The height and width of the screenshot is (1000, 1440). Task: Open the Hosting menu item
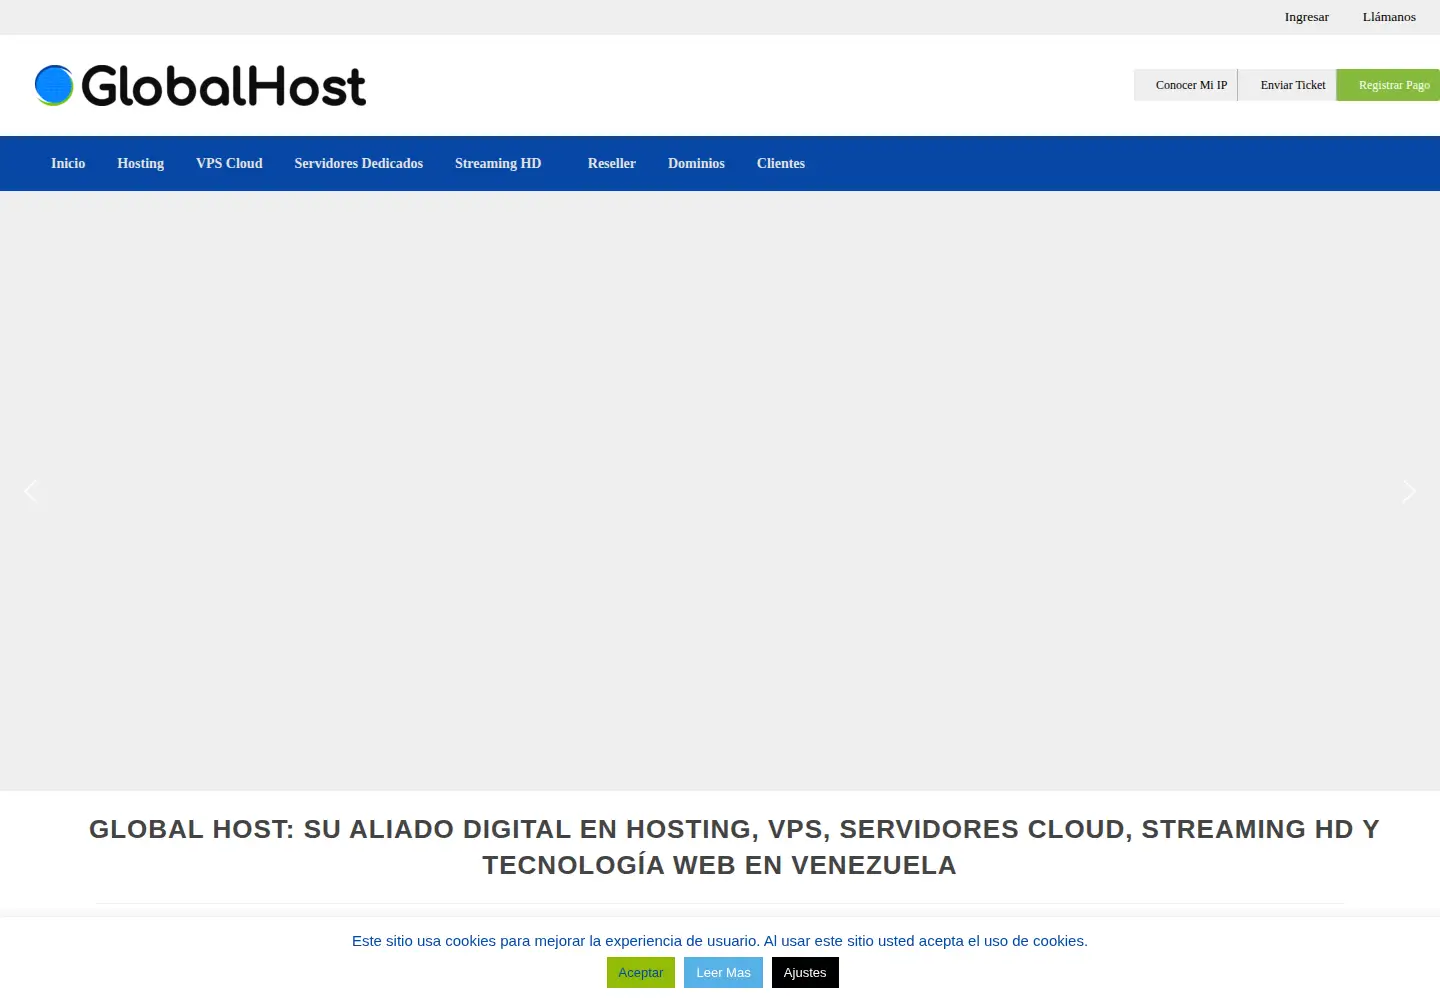point(140,163)
